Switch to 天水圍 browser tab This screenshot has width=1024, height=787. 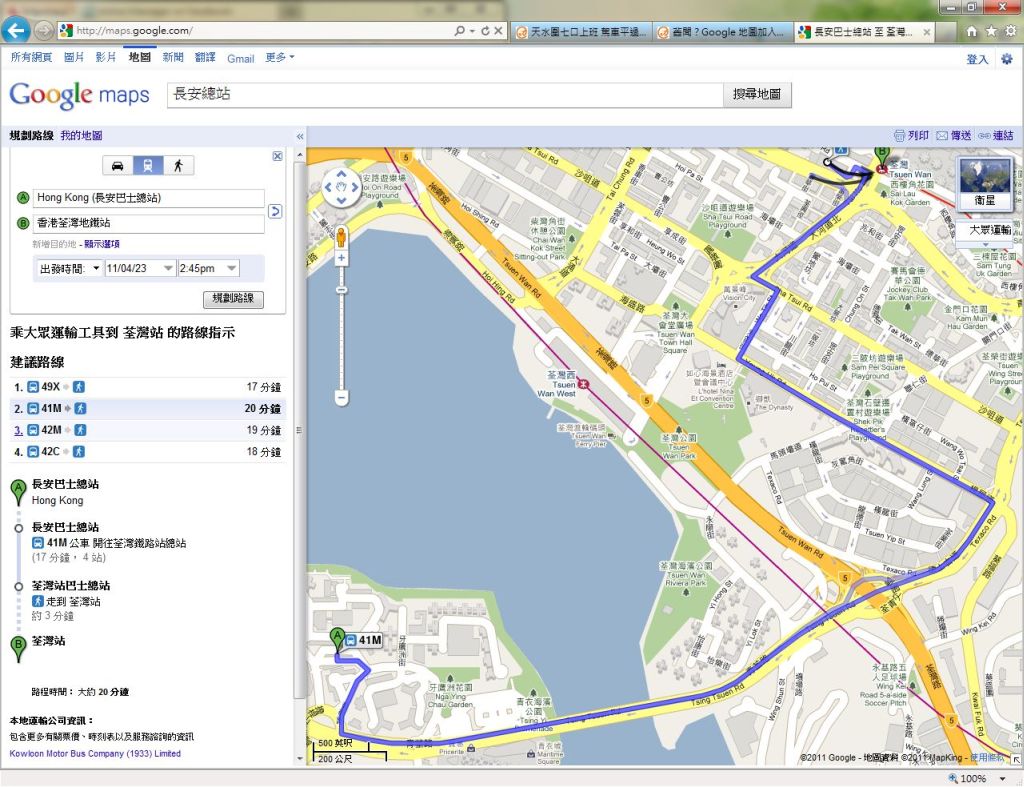click(581, 31)
